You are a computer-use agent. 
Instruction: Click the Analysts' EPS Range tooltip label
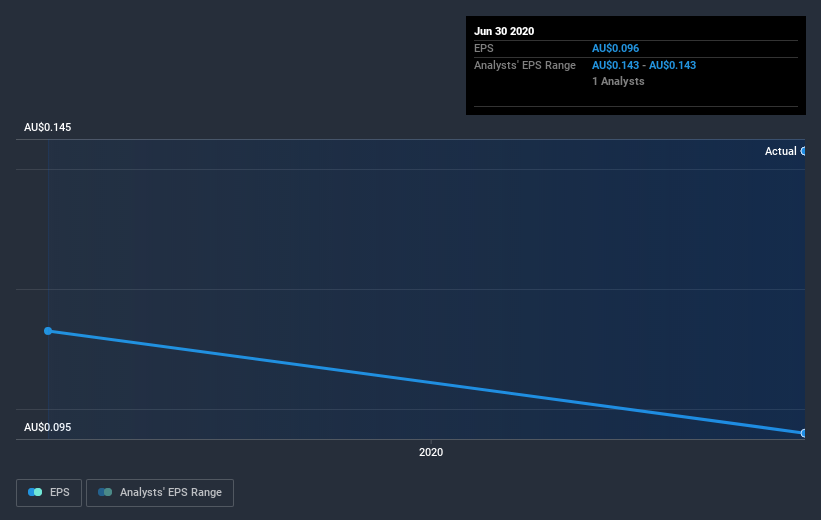[525, 65]
